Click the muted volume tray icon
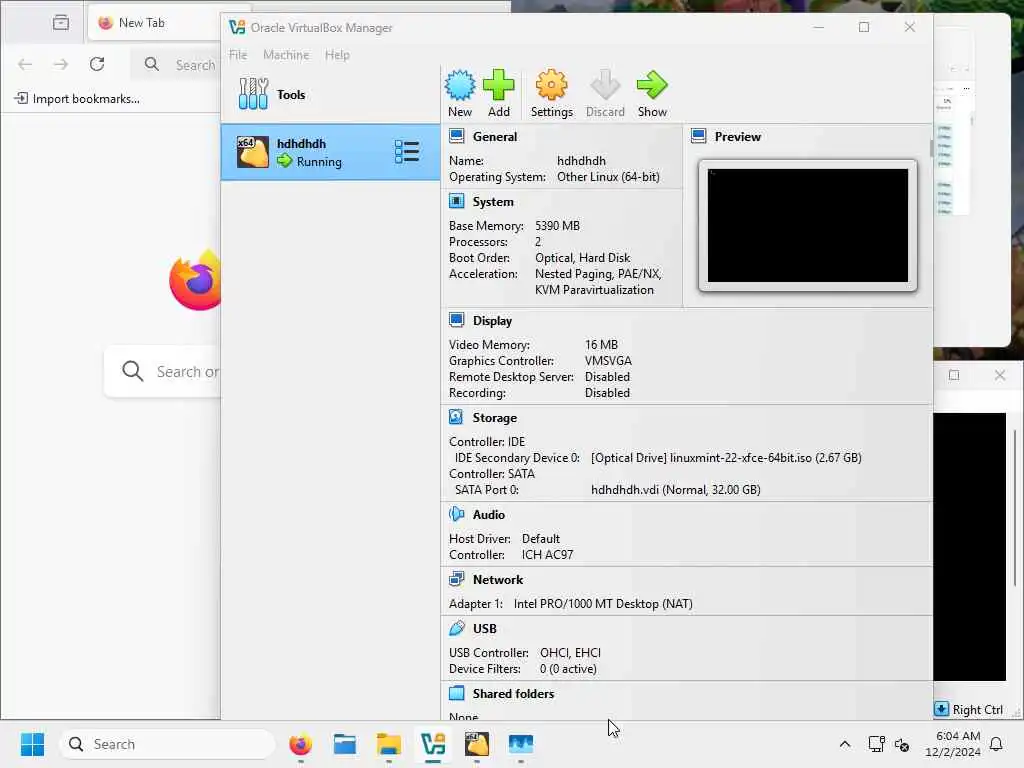 (x=902, y=744)
